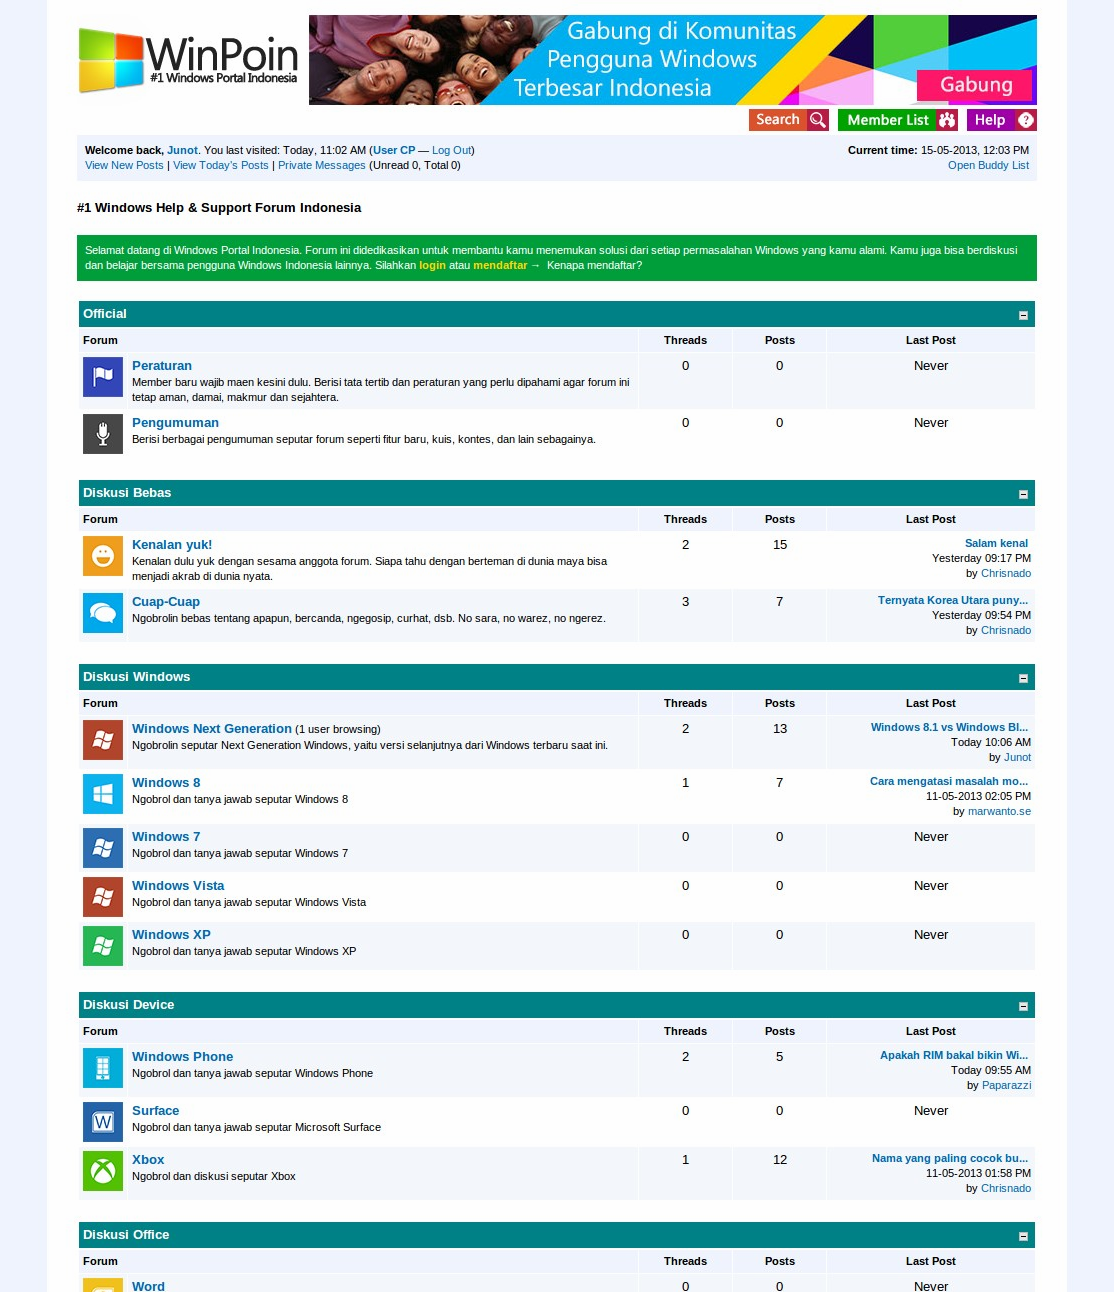This screenshot has width=1114, height=1292.
Task: Click the Windows 7 forum icon
Action: (103, 848)
